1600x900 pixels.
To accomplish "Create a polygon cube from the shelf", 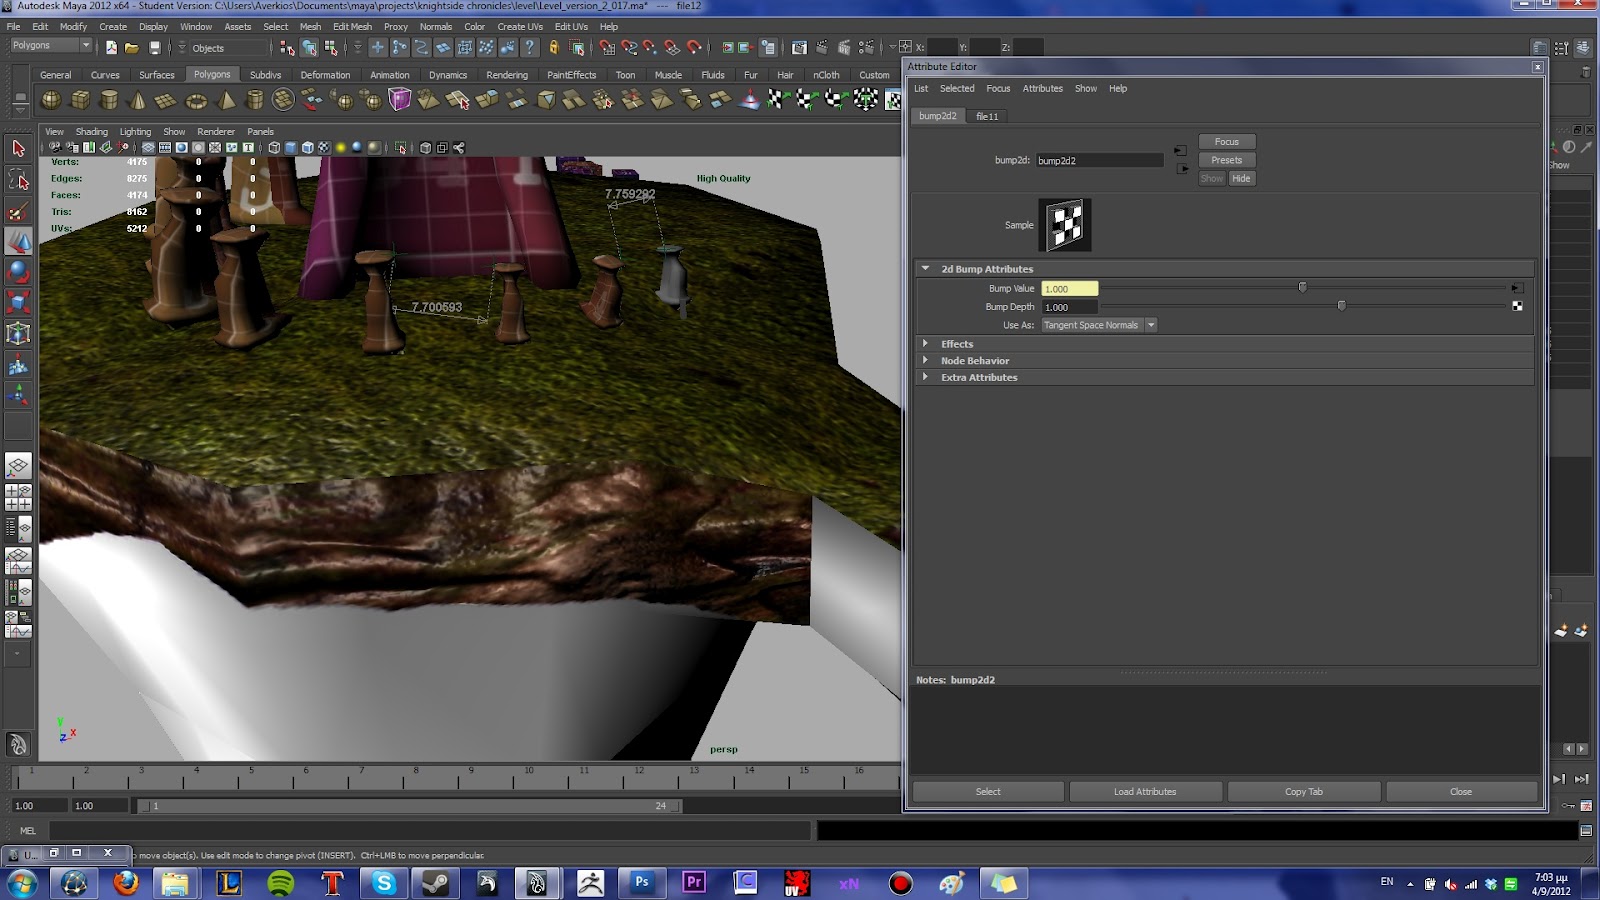I will 82,100.
